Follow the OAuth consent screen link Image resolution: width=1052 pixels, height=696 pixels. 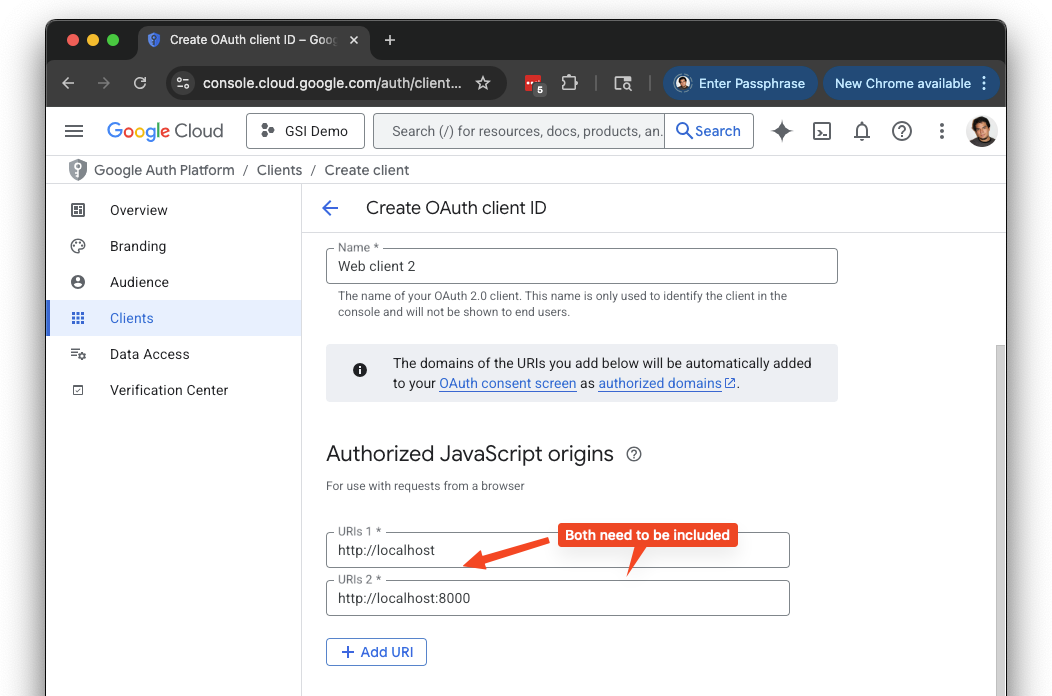[507, 383]
